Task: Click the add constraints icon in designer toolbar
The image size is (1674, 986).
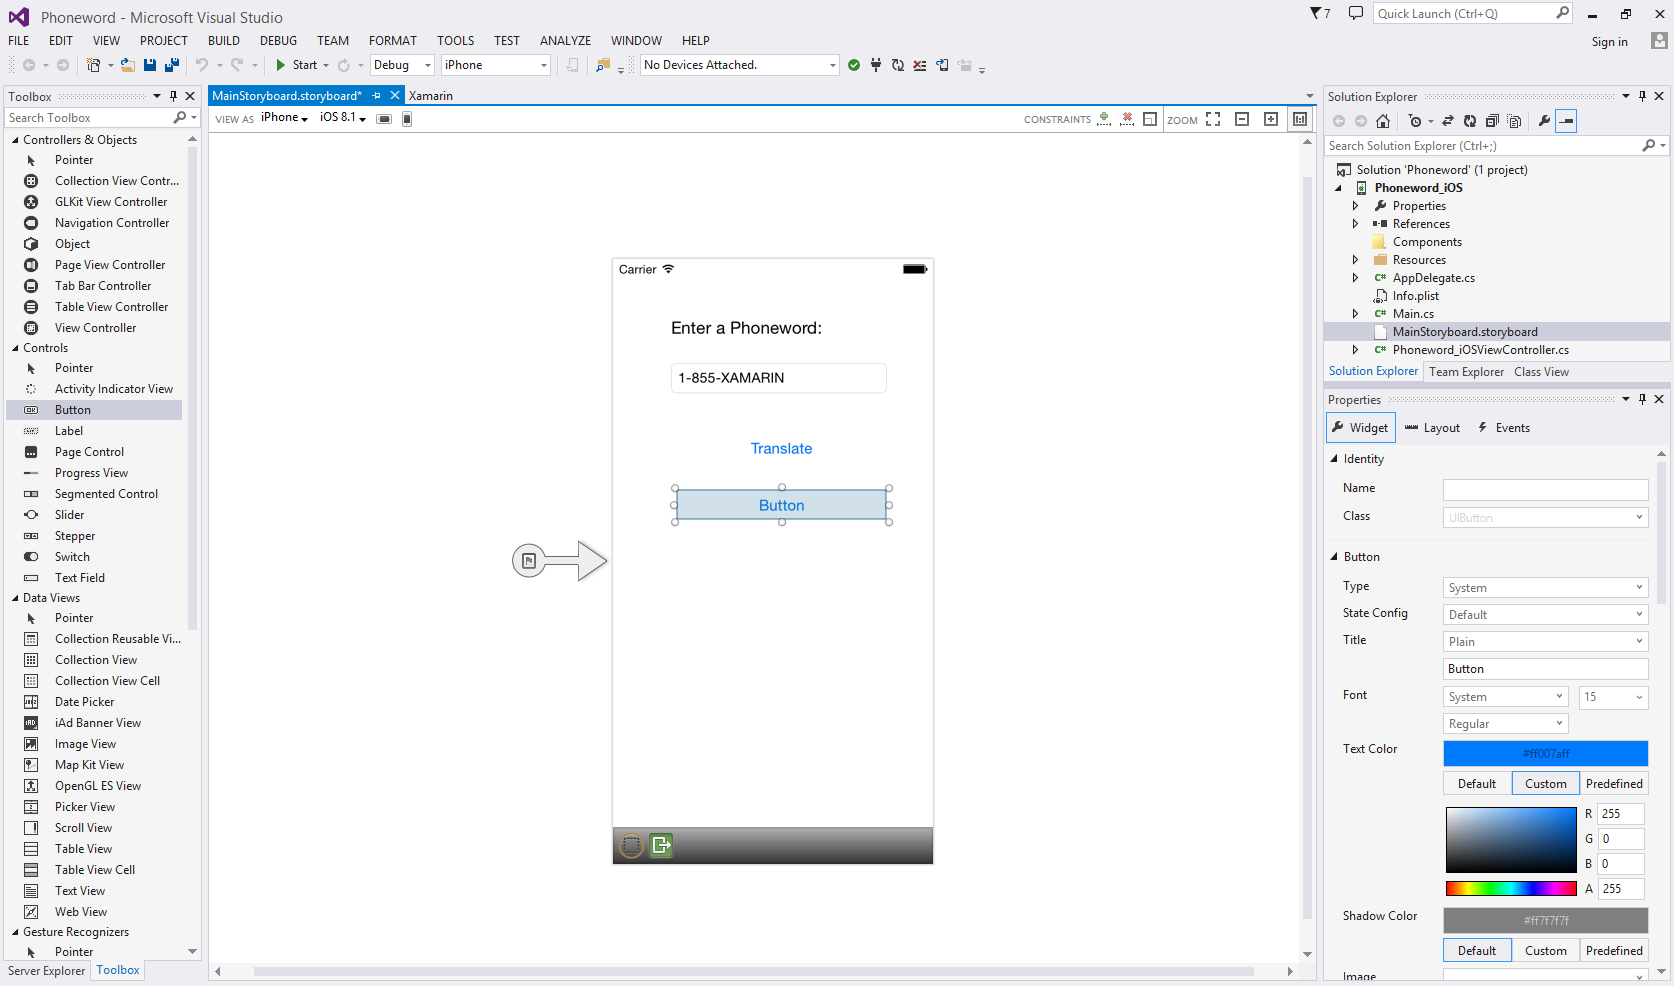Action: click(x=1104, y=119)
